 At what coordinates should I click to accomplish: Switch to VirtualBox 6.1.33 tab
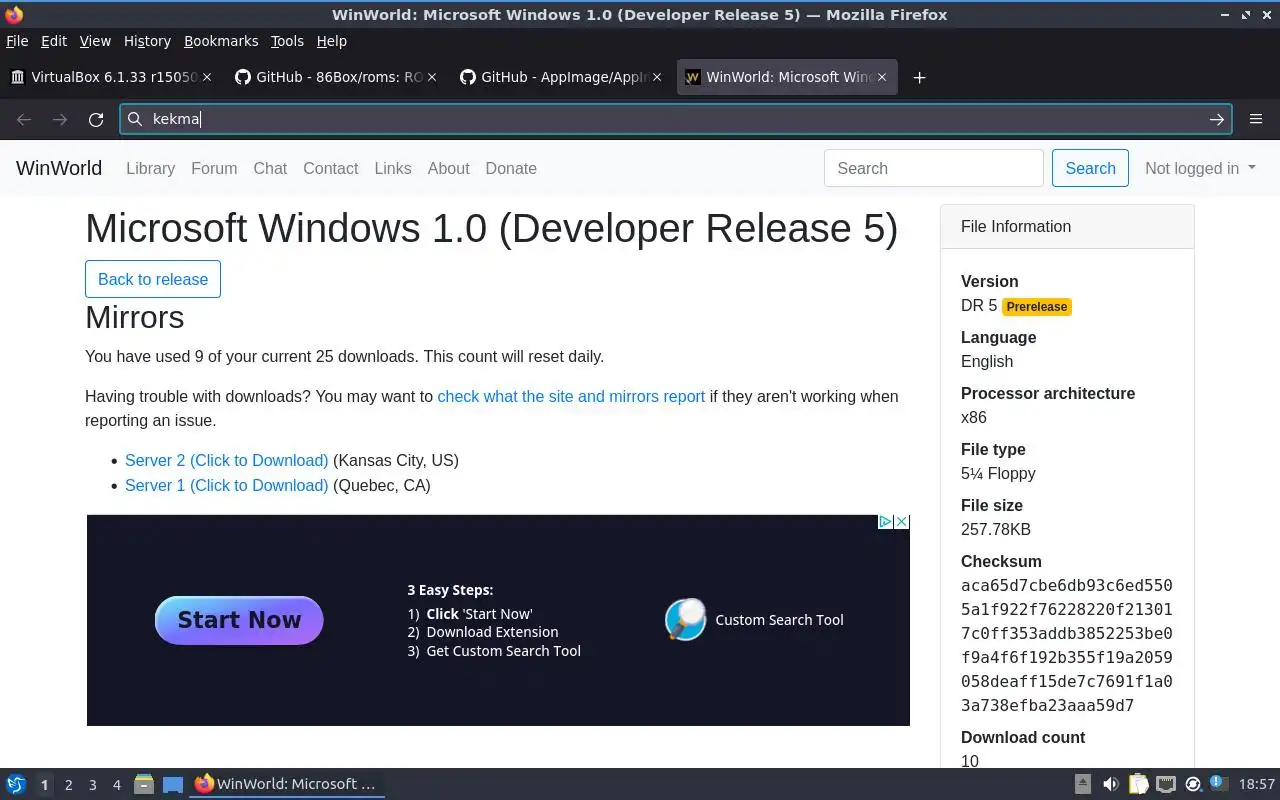tap(110, 77)
